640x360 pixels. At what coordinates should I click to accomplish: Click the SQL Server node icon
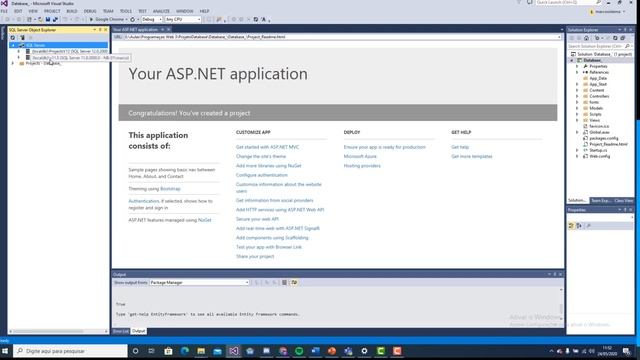[22, 45]
